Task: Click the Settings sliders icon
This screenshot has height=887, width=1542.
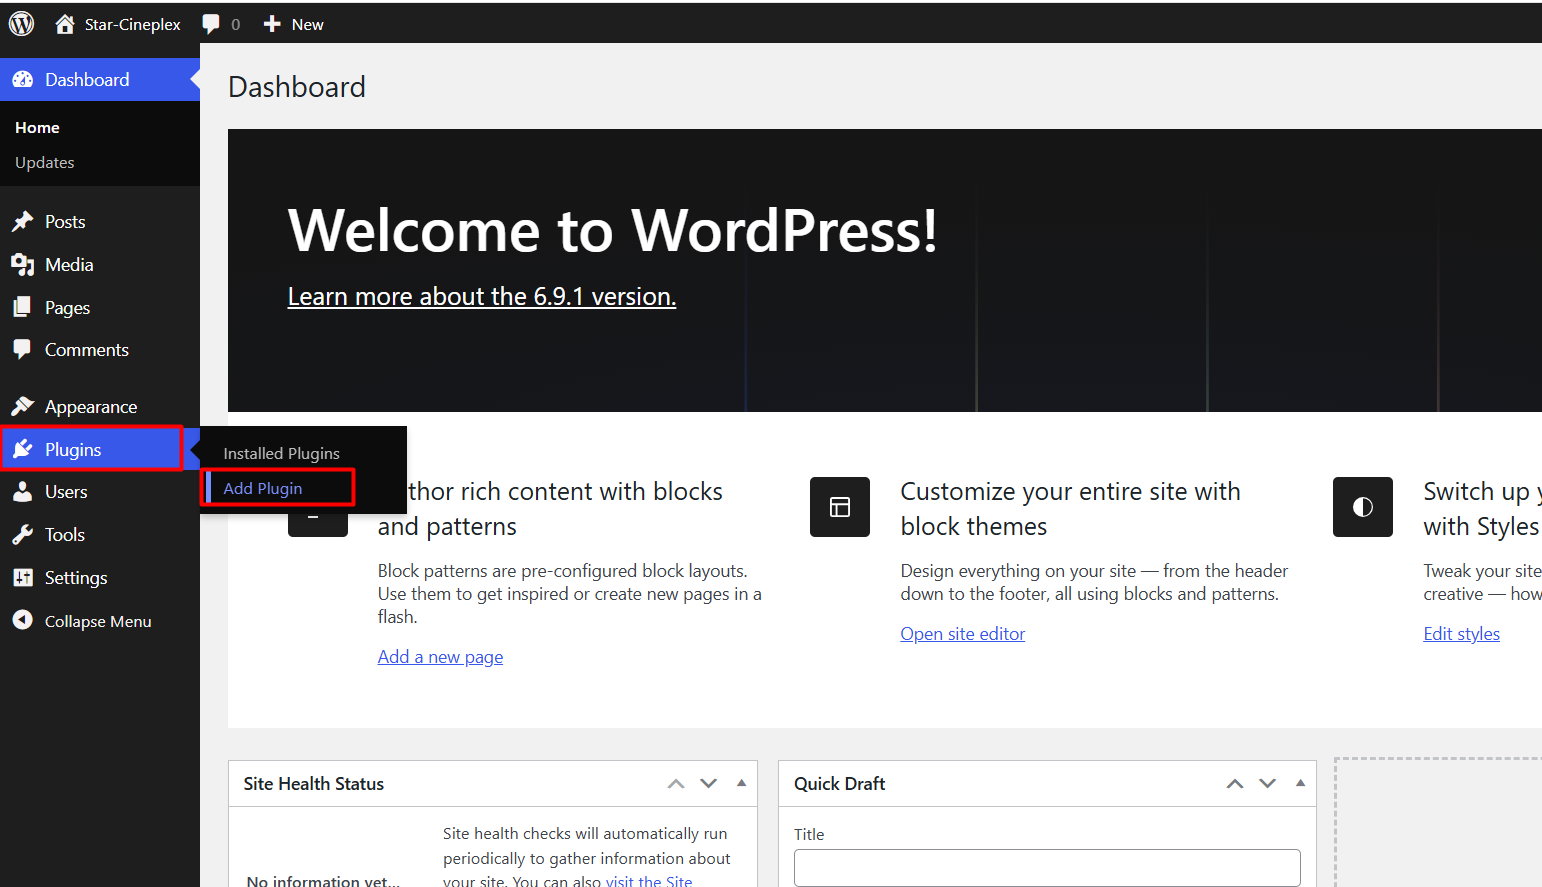Action: (x=23, y=578)
